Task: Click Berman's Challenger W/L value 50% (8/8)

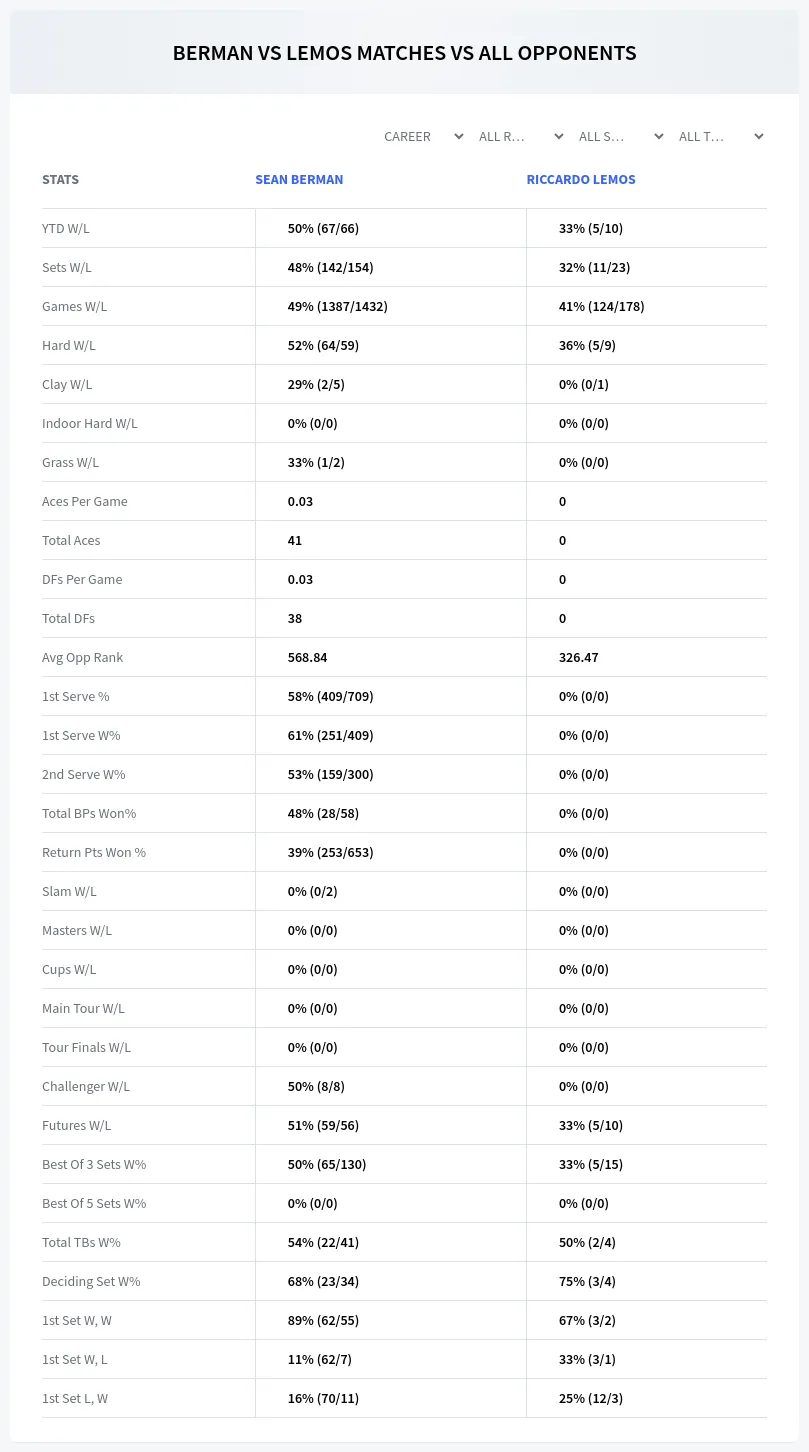Action: [316, 1086]
